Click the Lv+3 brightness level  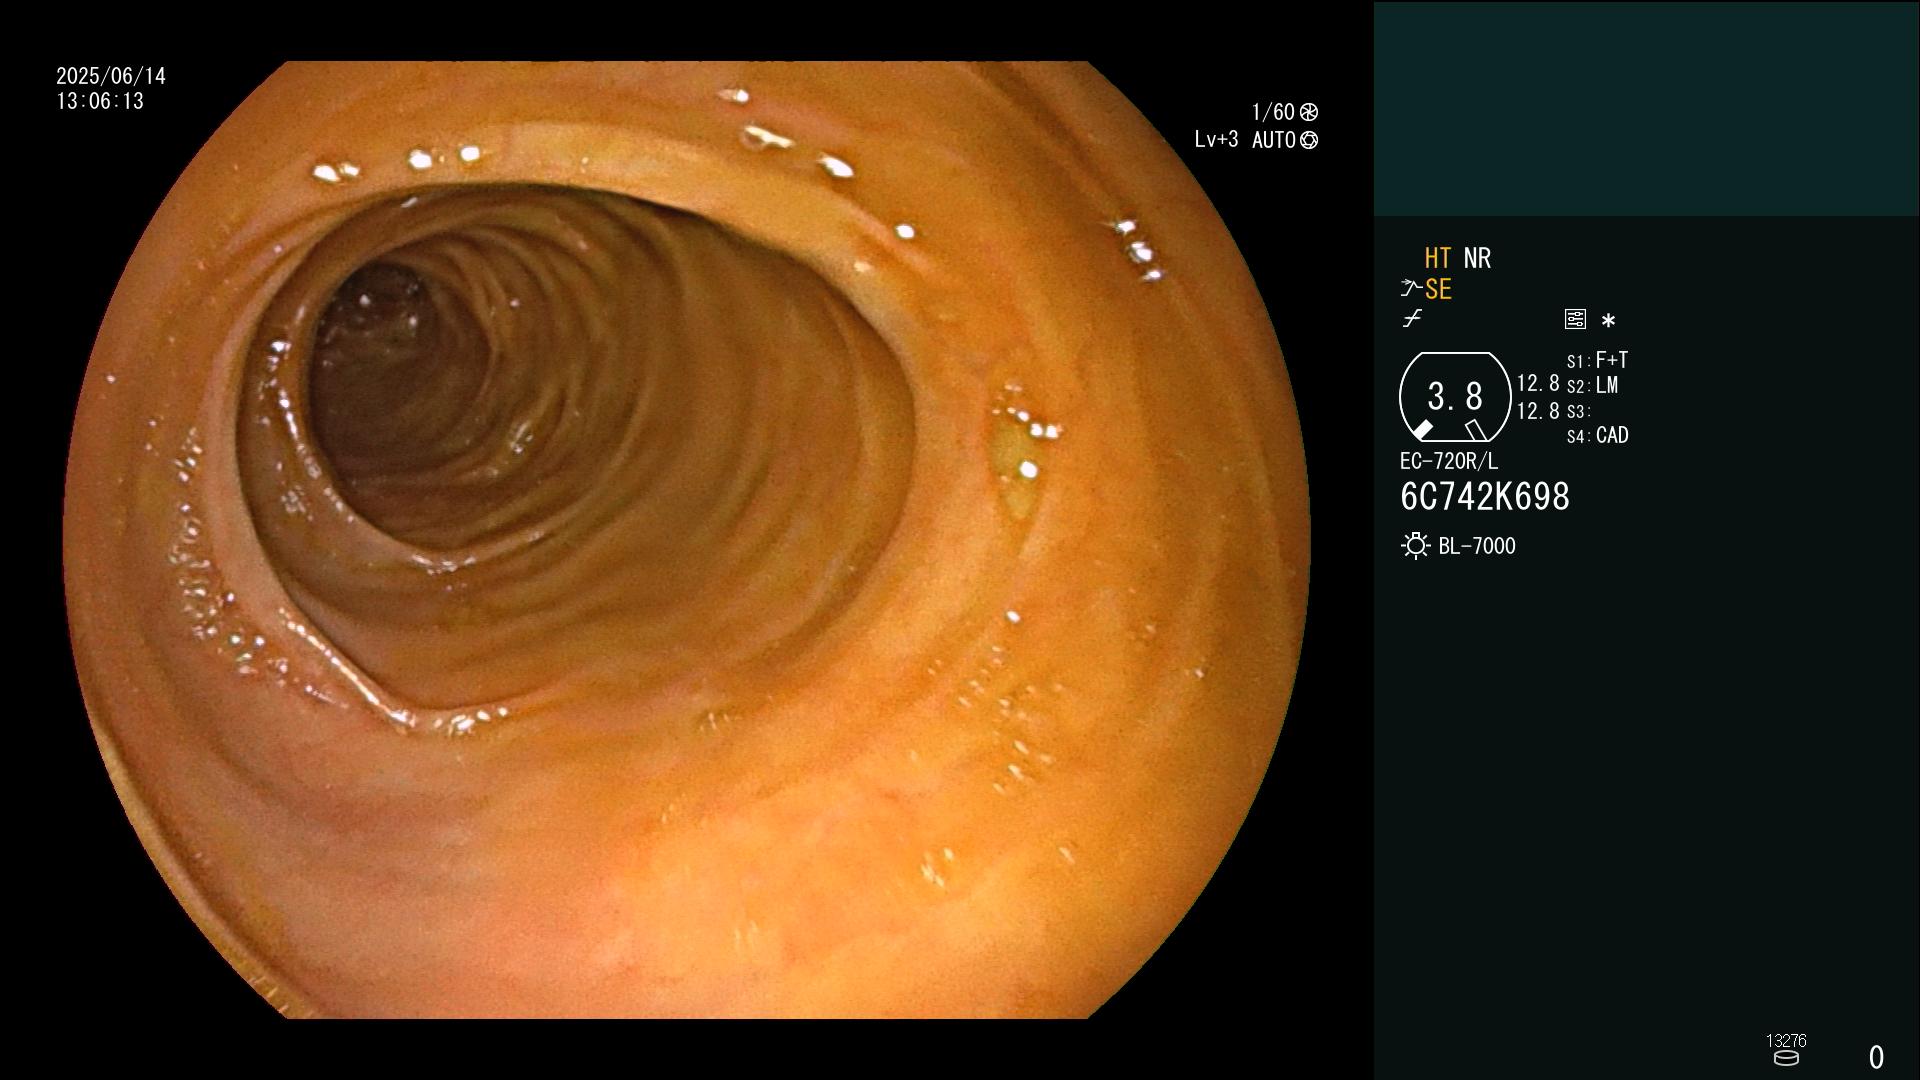tap(1216, 140)
